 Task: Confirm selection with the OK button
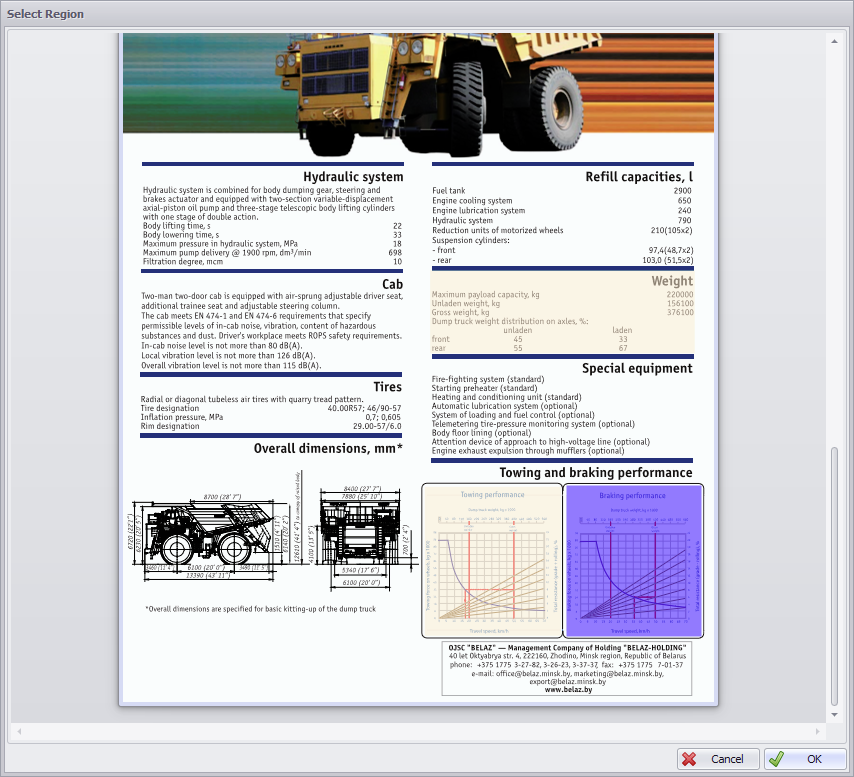805,759
